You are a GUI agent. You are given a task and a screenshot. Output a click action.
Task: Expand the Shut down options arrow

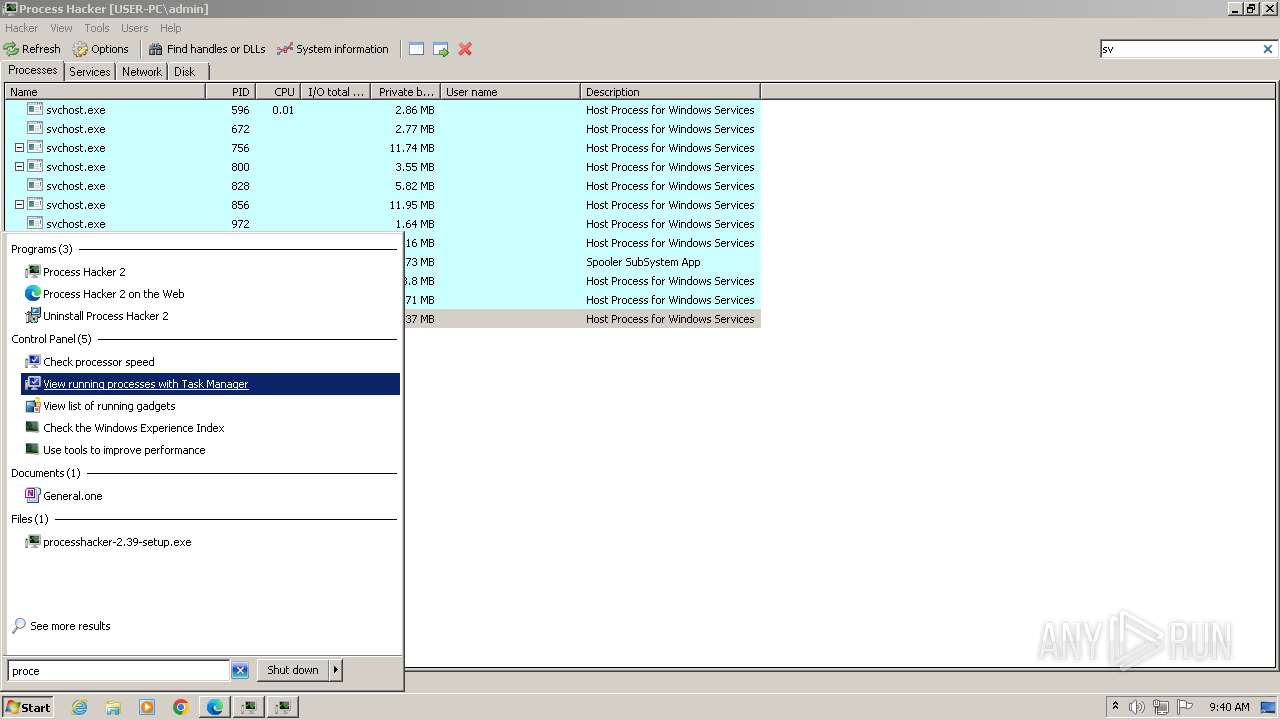[336, 670]
